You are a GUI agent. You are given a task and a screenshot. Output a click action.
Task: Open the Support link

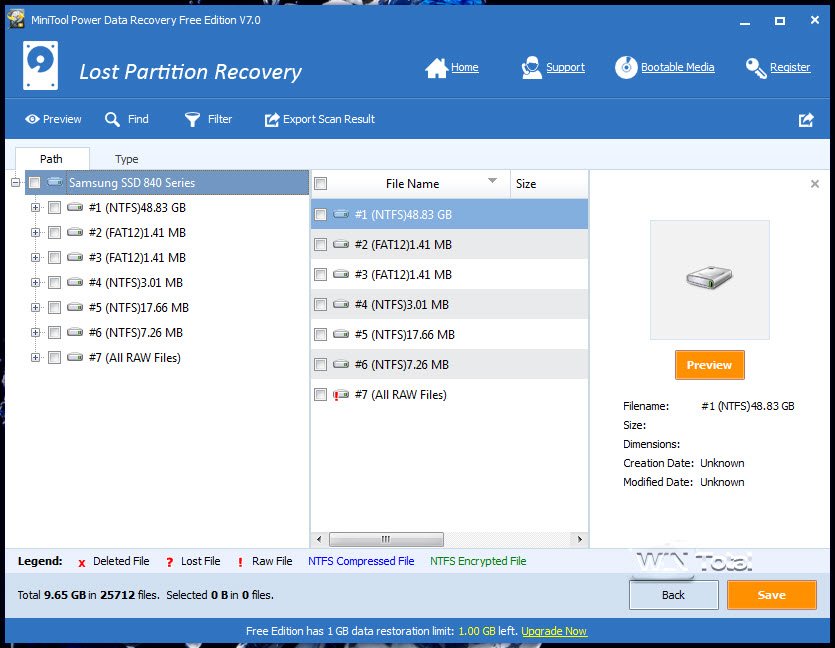click(x=565, y=67)
